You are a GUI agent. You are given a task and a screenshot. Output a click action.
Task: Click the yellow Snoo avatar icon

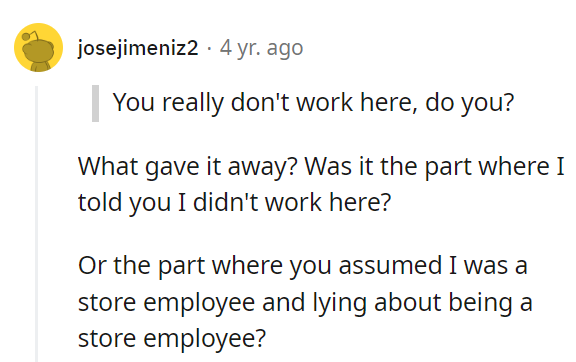(x=38, y=47)
